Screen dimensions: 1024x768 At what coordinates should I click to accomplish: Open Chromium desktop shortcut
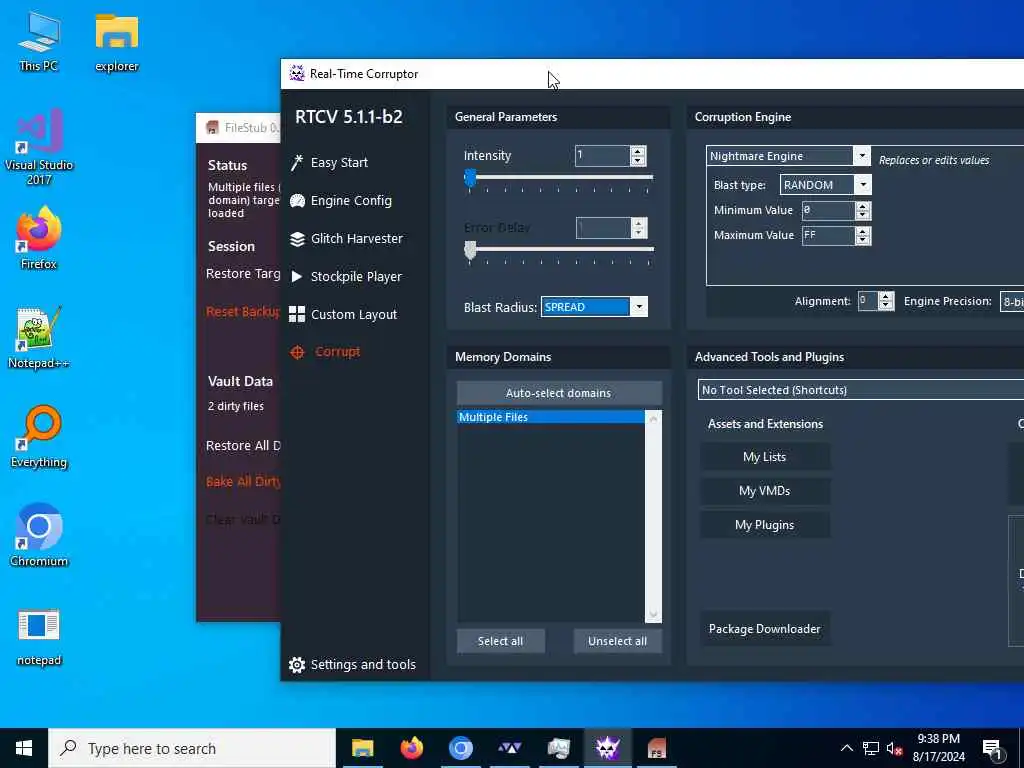click(39, 536)
